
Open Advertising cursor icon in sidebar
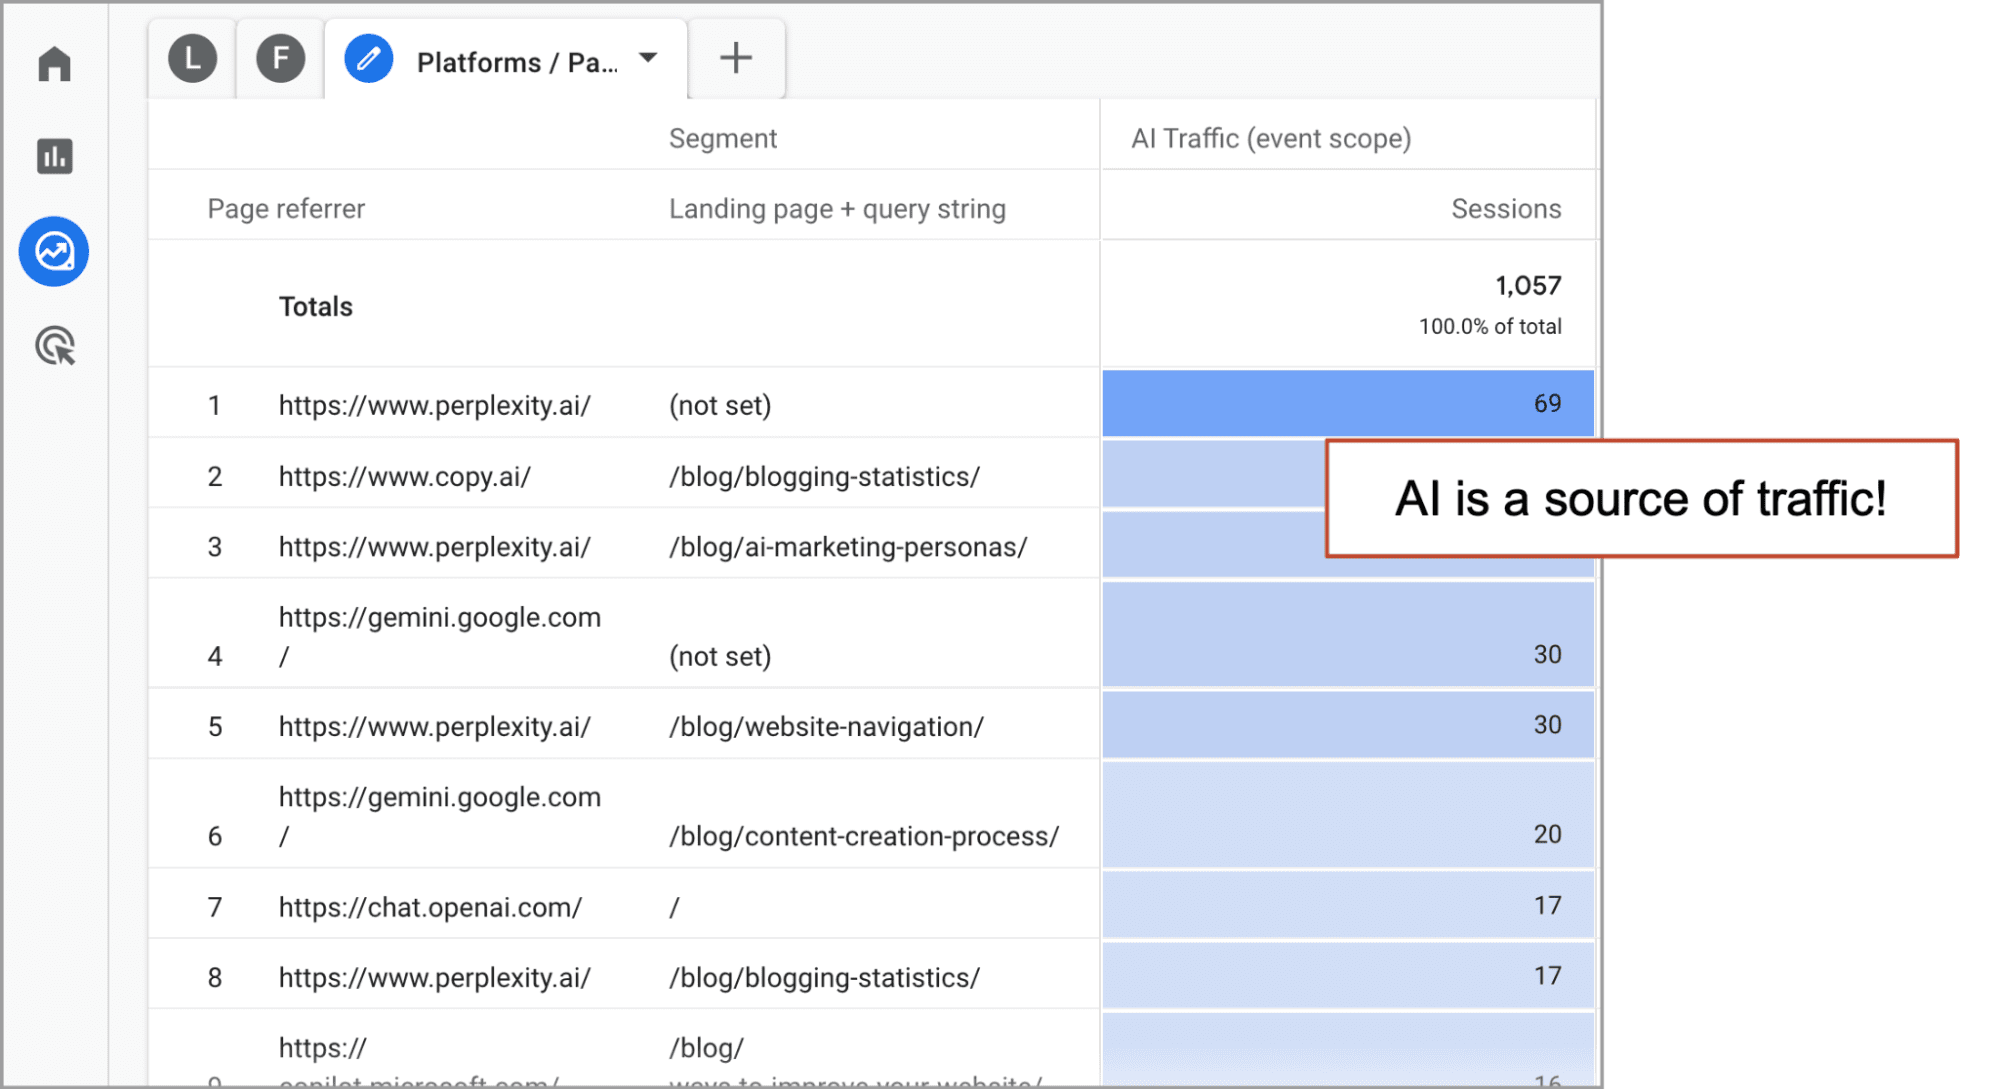click(55, 346)
